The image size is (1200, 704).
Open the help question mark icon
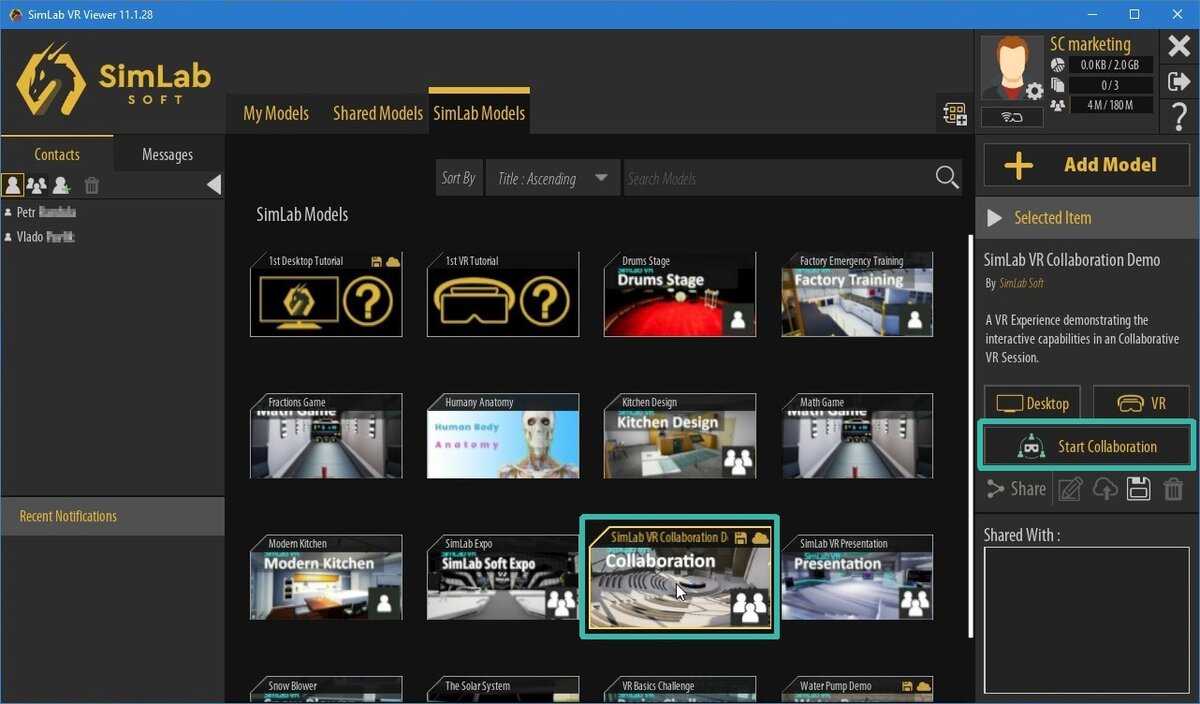[1178, 116]
